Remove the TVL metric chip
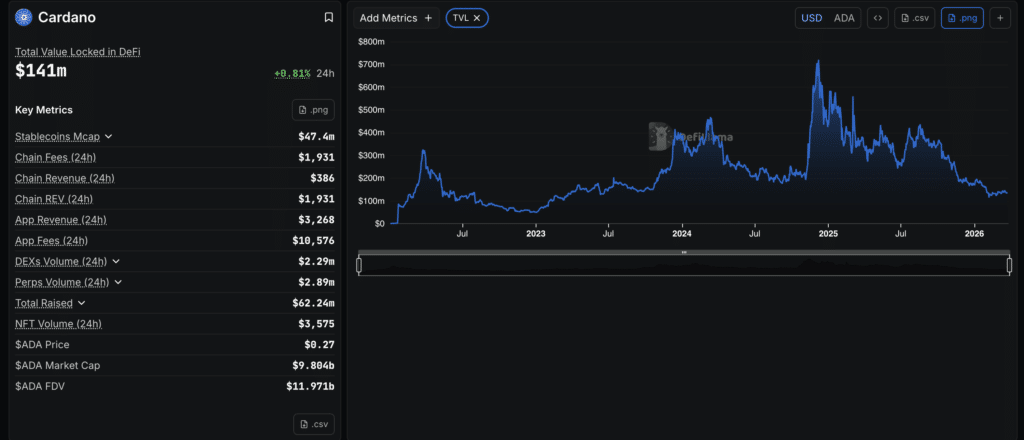1024x440 pixels. click(477, 18)
